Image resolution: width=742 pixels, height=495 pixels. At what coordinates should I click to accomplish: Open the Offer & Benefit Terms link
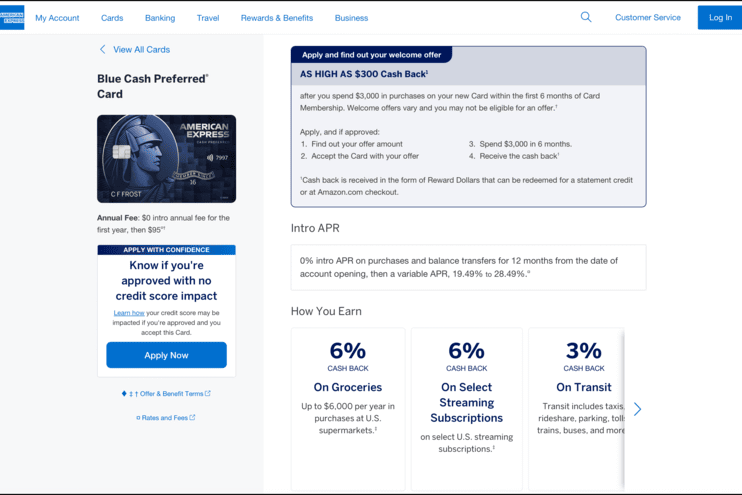tap(166, 394)
